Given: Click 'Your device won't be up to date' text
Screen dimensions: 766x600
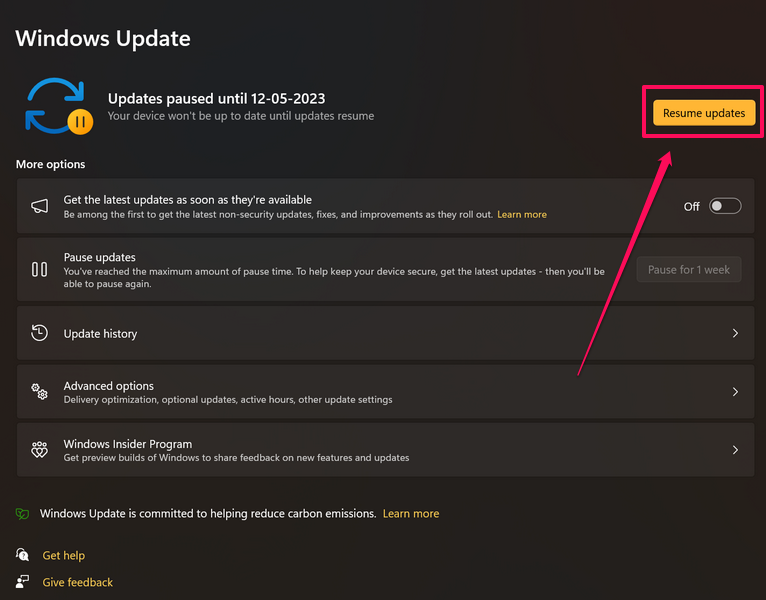Looking at the screenshot, I should [x=241, y=116].
